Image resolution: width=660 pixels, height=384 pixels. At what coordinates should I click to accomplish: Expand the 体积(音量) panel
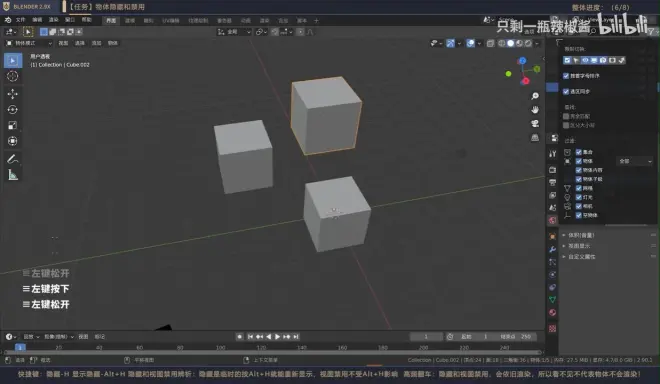(x=581, y=235)
